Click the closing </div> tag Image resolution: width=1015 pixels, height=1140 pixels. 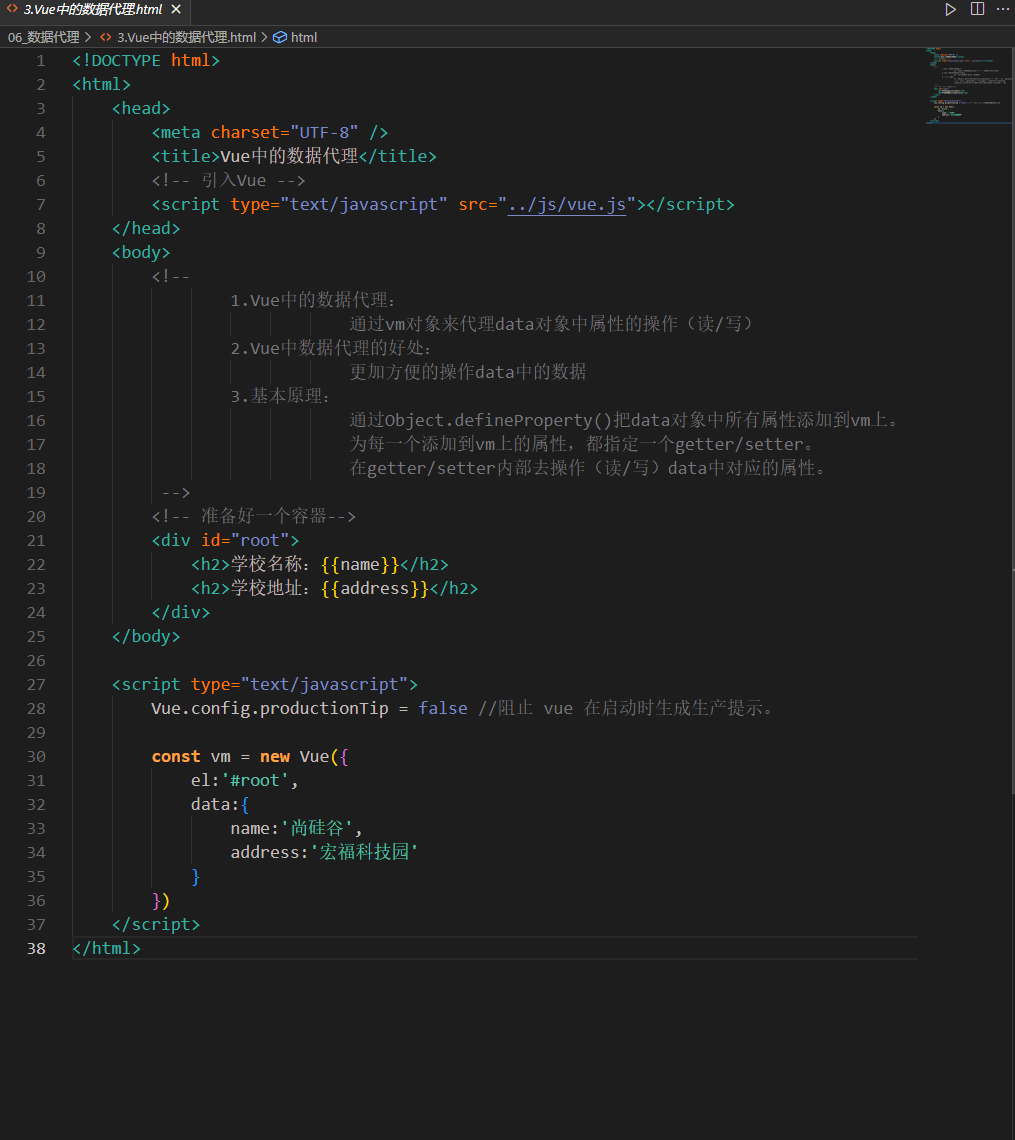pos(180,612)
